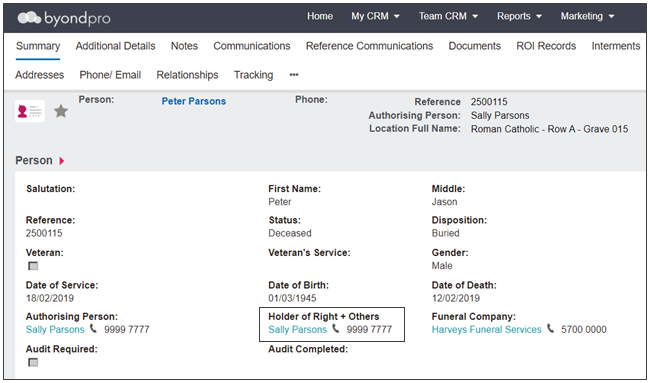The height and width of the screenshot is (383, 650).
Task: Open the Phone/ Email tab
Action: [110, 75]
